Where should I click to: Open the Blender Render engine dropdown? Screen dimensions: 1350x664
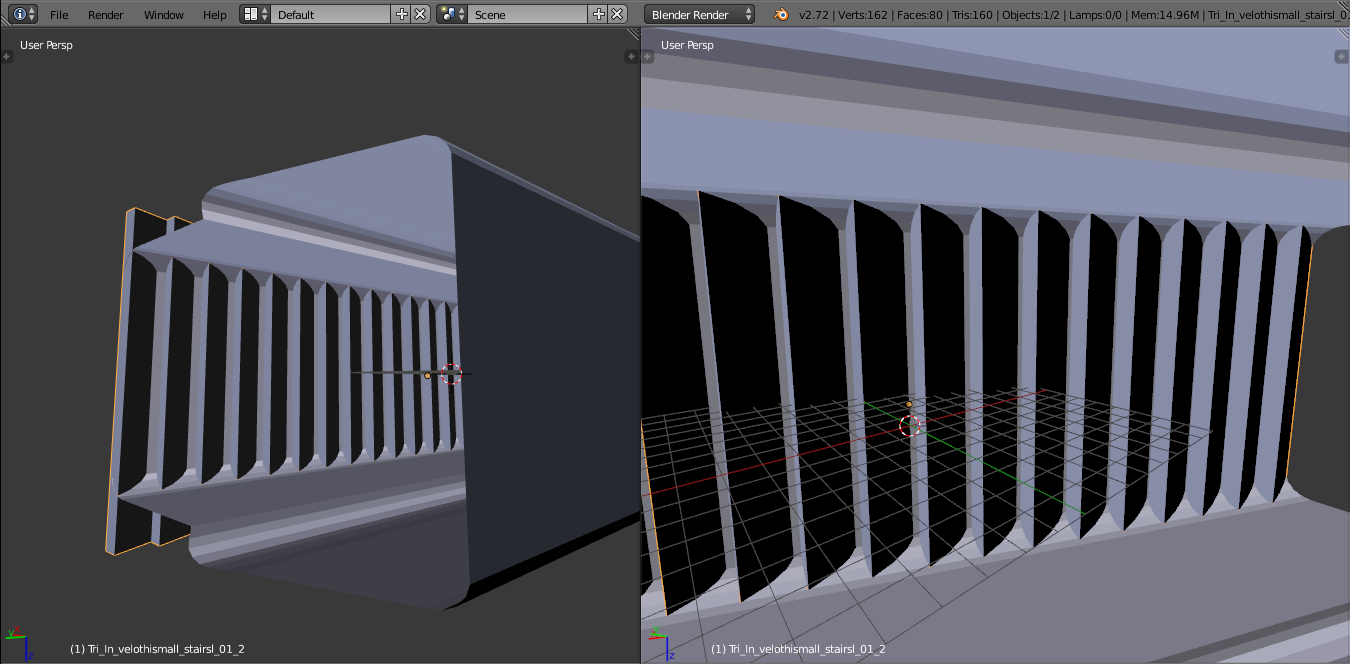pyautogui.click(x=701, y=14)
